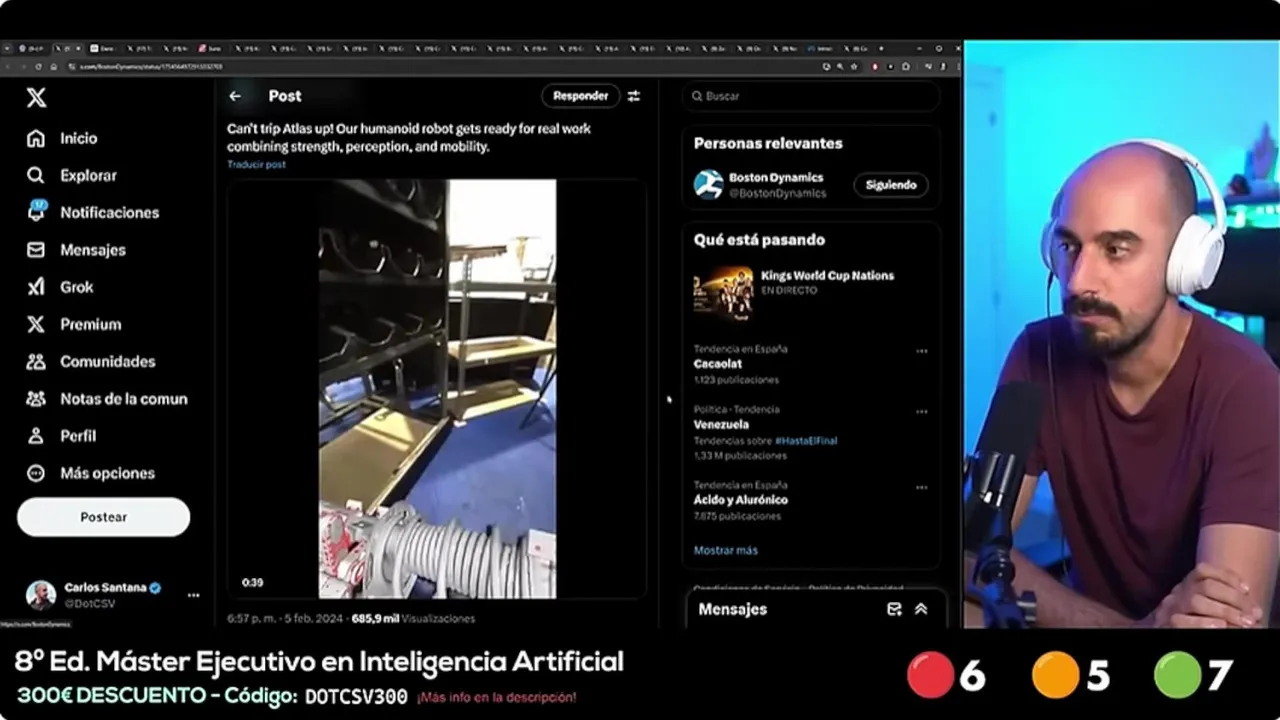Click the browser back arrow
This screenshot has width=1280, height=720.
pos(9,66)
